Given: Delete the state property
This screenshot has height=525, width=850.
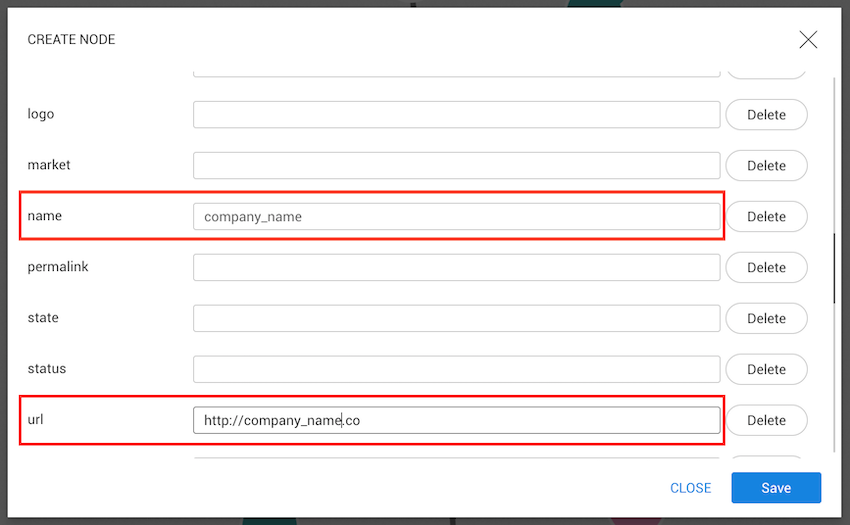Looking at the screenshot, I should pyautogui.click(x=766, y=319).
